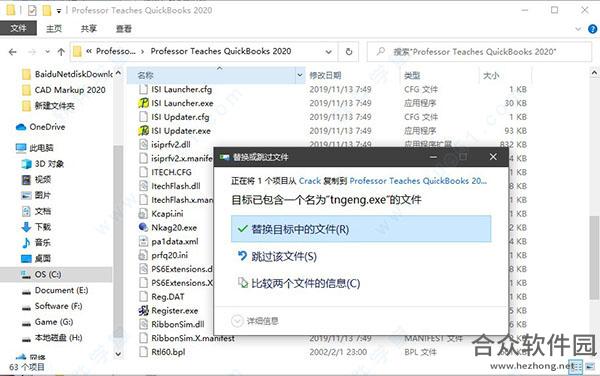
Task: Switch to the 主页 ribbon tab
Action: pos(54,29)
